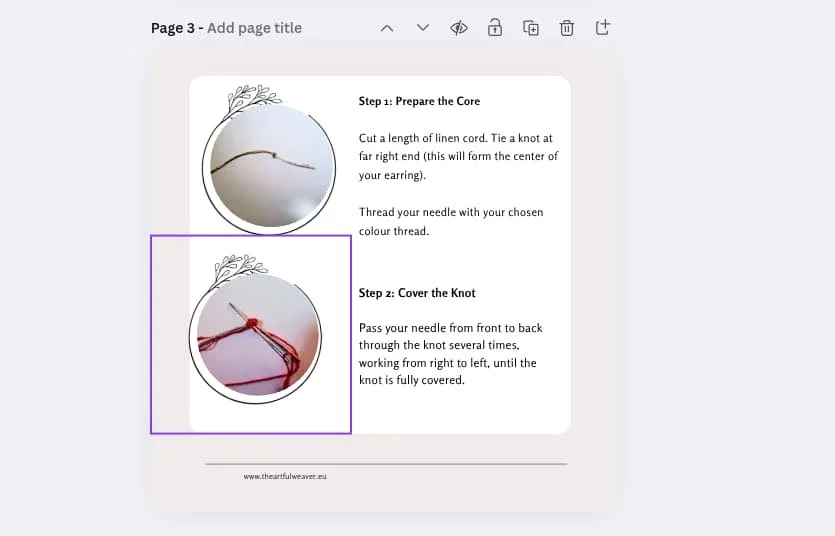The image size is (835, 536).
Task: Duplicate page 3
Action: 531,28
